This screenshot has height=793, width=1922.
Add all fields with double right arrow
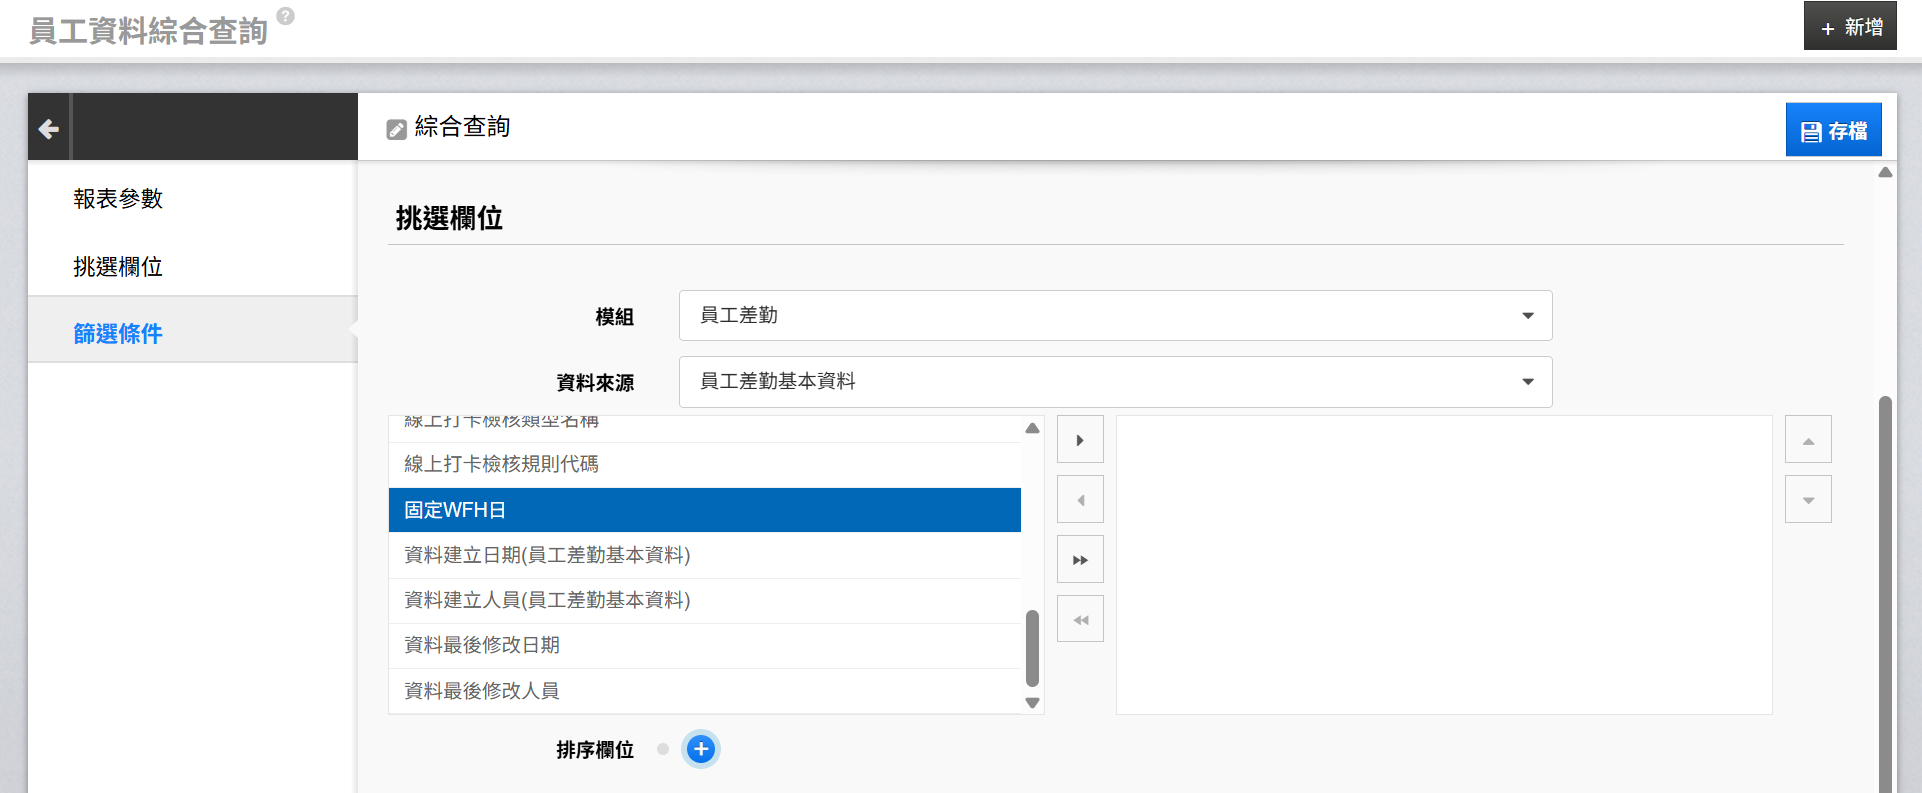coord(1080,560)
